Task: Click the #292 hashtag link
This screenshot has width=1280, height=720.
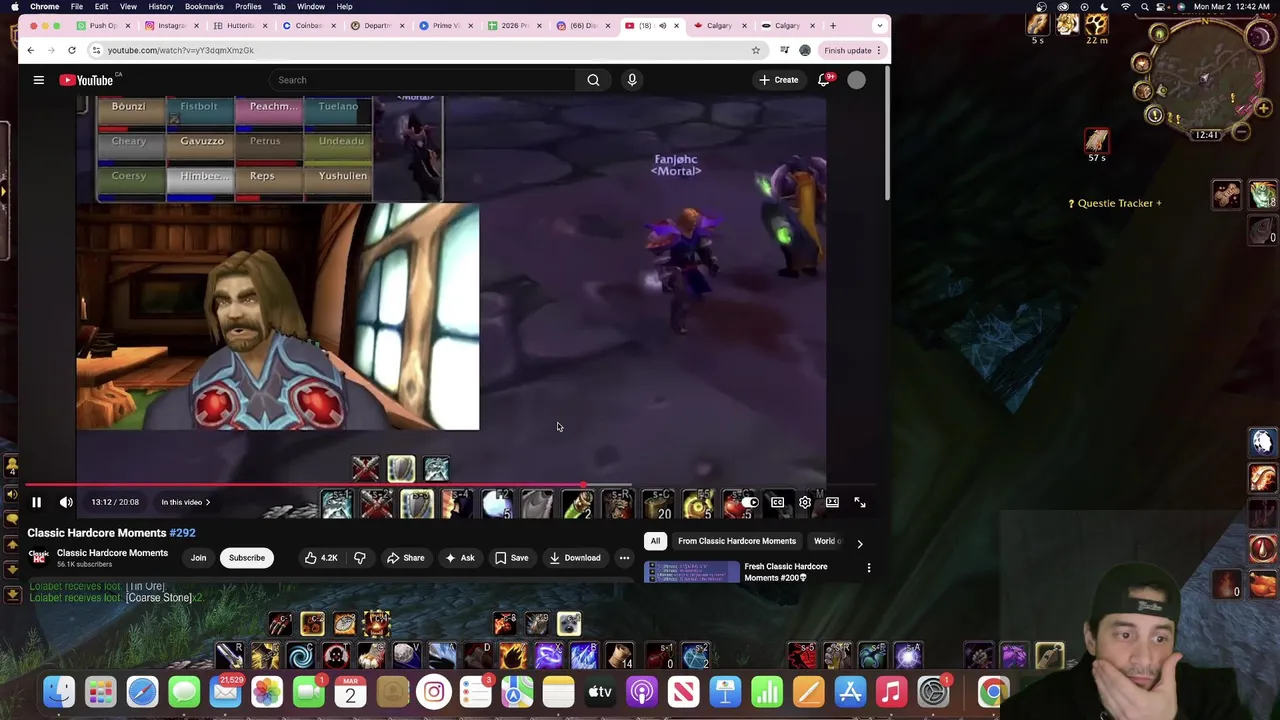Action: (182, 533)
